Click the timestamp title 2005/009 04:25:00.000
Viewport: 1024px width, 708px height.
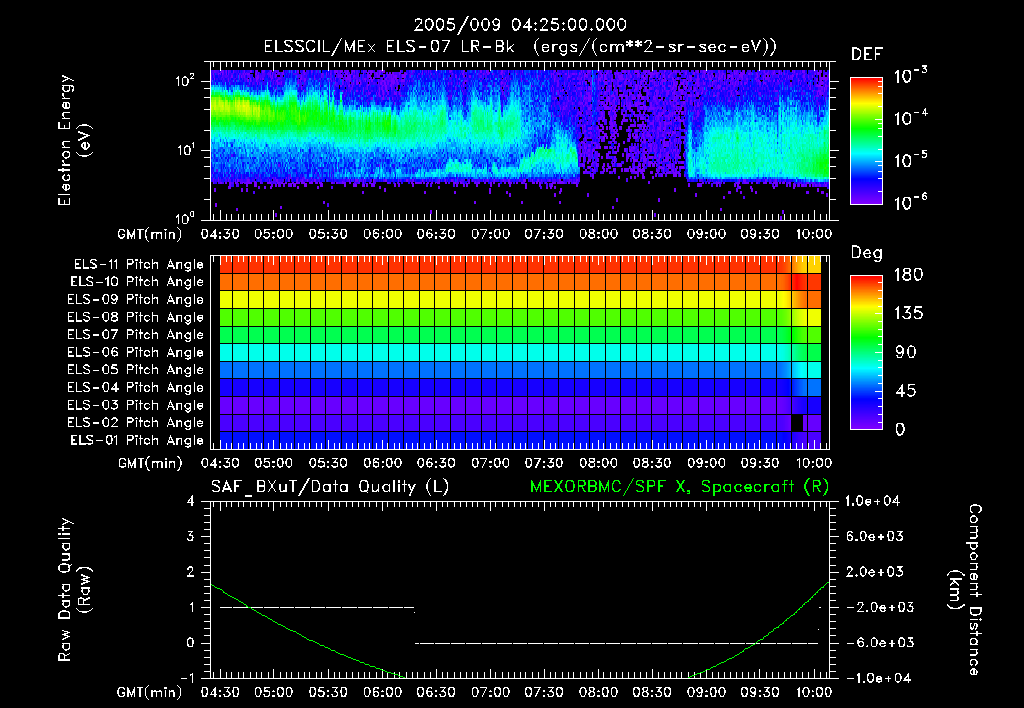520,25
